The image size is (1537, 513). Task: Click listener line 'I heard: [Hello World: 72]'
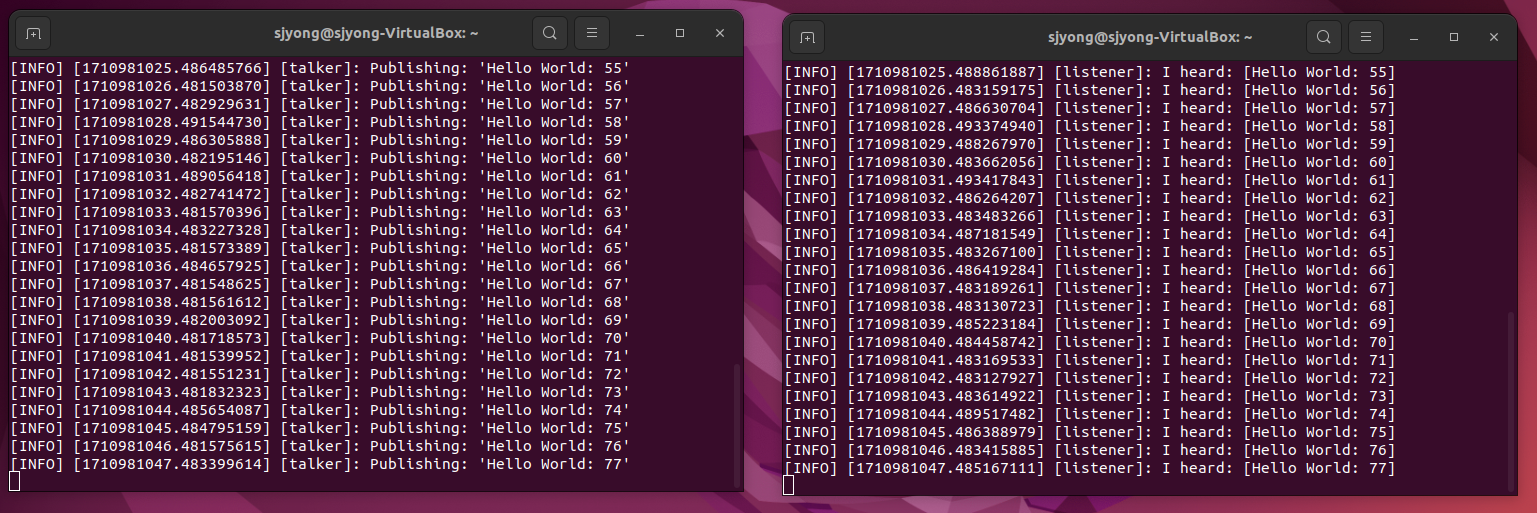1089,378
